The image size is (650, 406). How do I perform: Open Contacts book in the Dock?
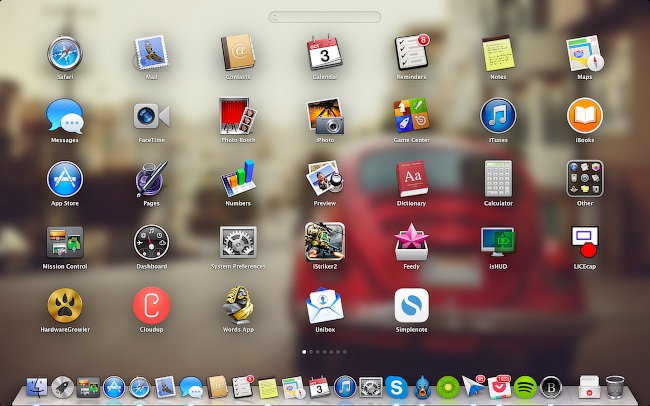[217, 387]
